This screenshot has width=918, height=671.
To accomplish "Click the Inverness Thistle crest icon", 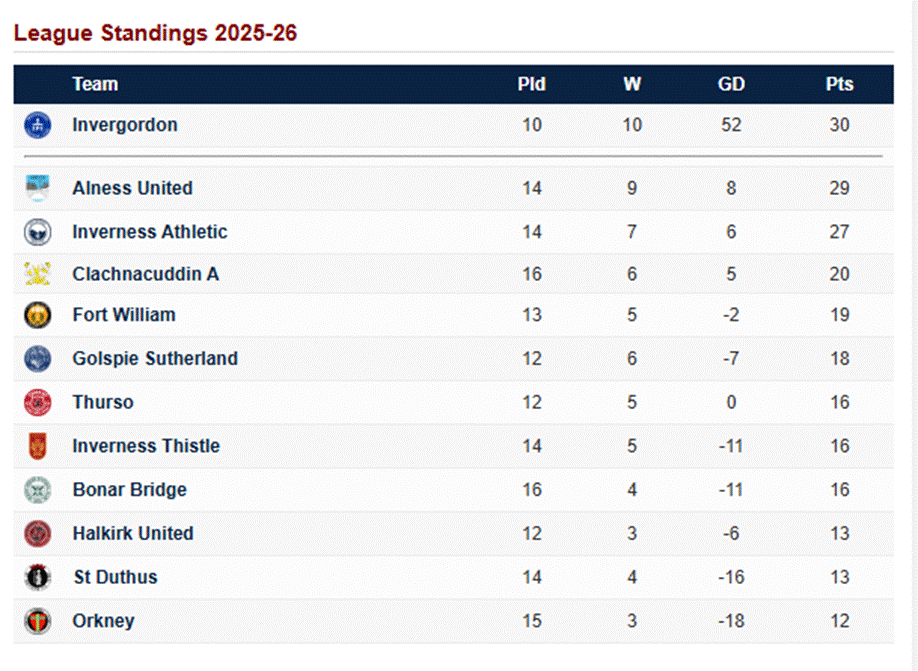I will (x=37, y=446).
